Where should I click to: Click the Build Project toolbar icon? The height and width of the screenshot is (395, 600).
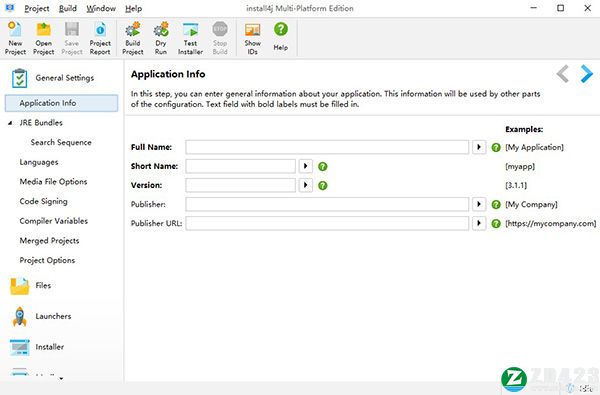coord(133,38)
